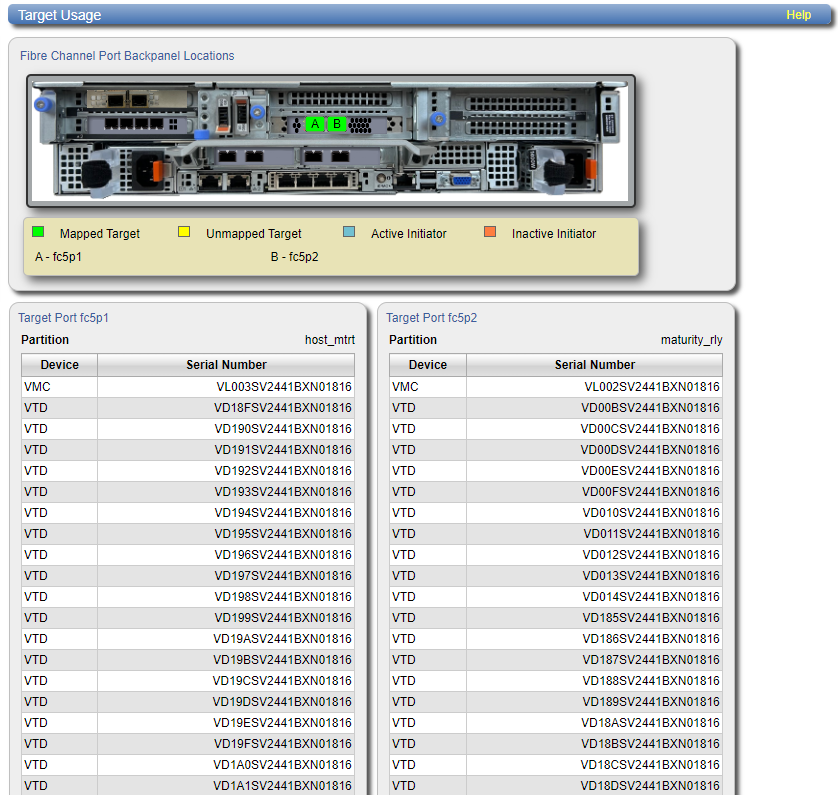Click Device column header in fc5p2 table

pos(428,365)
